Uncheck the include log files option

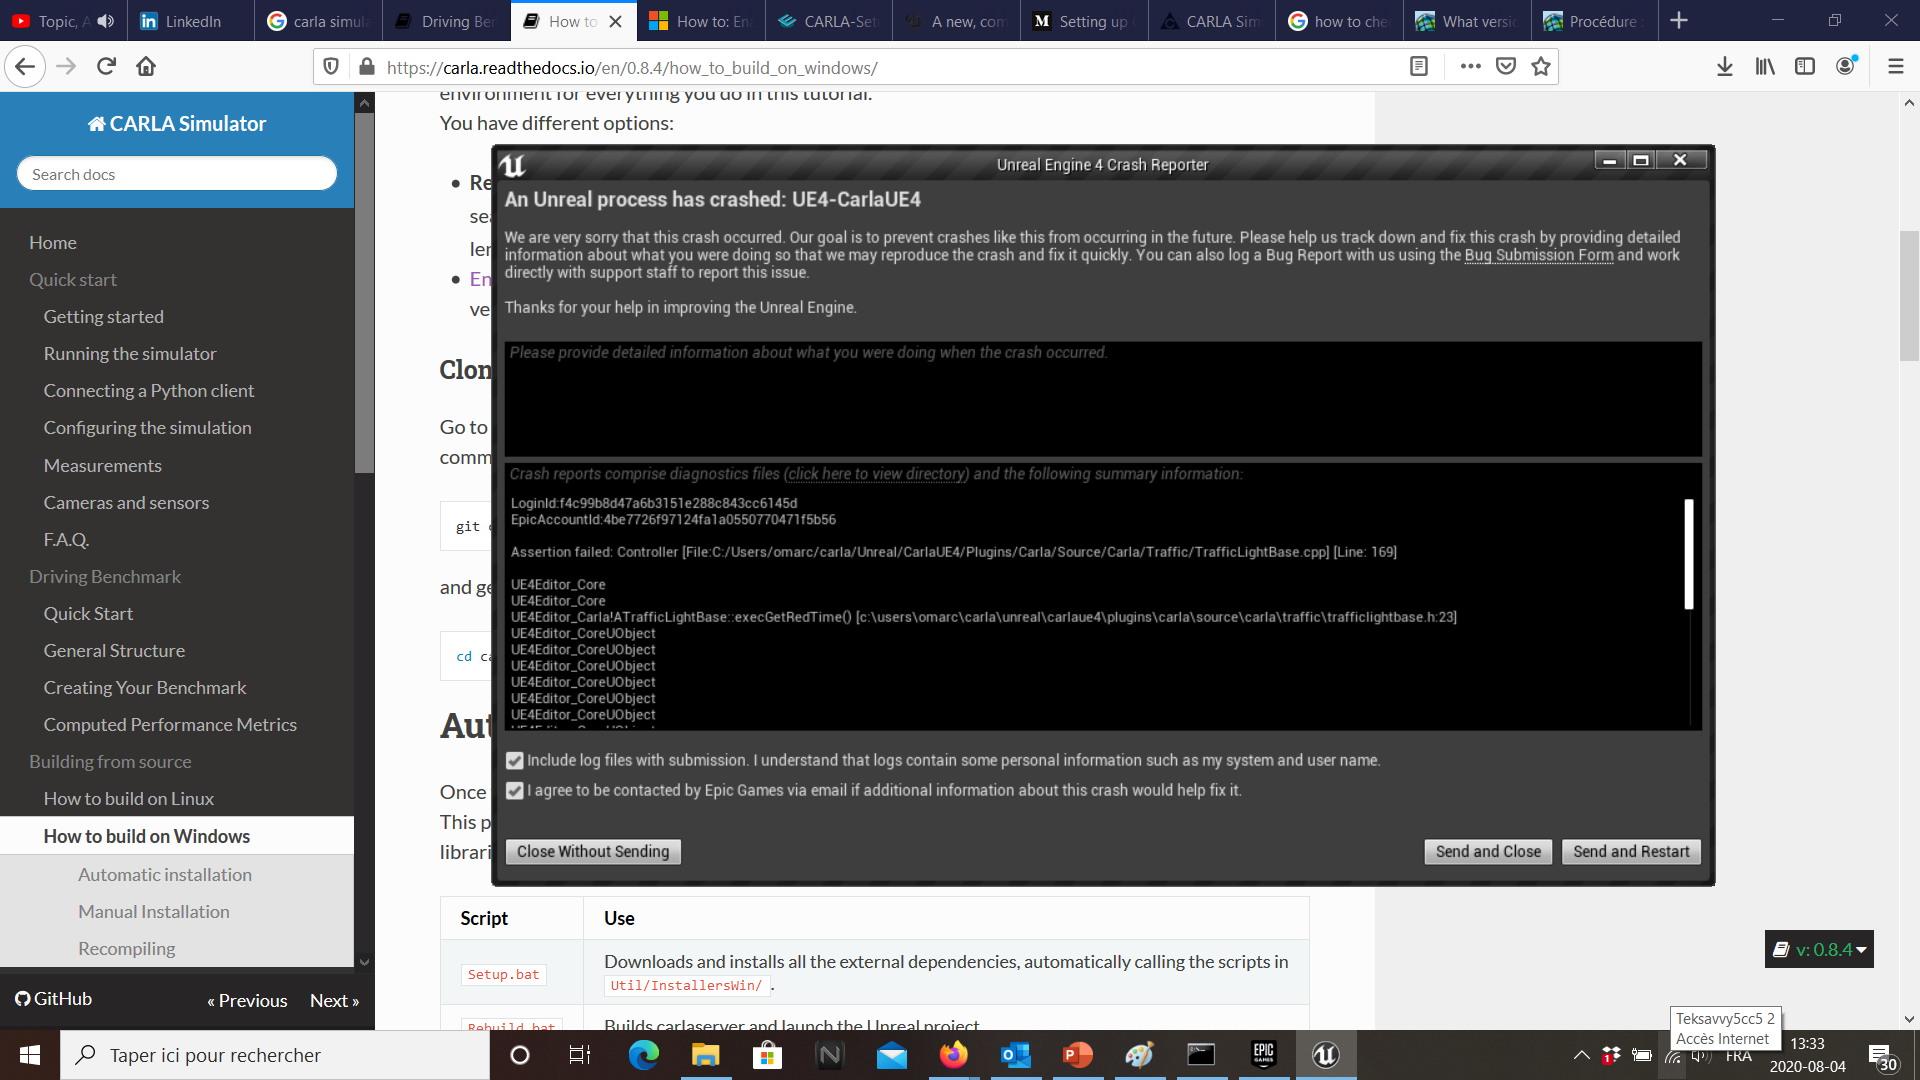coord(514,761)
